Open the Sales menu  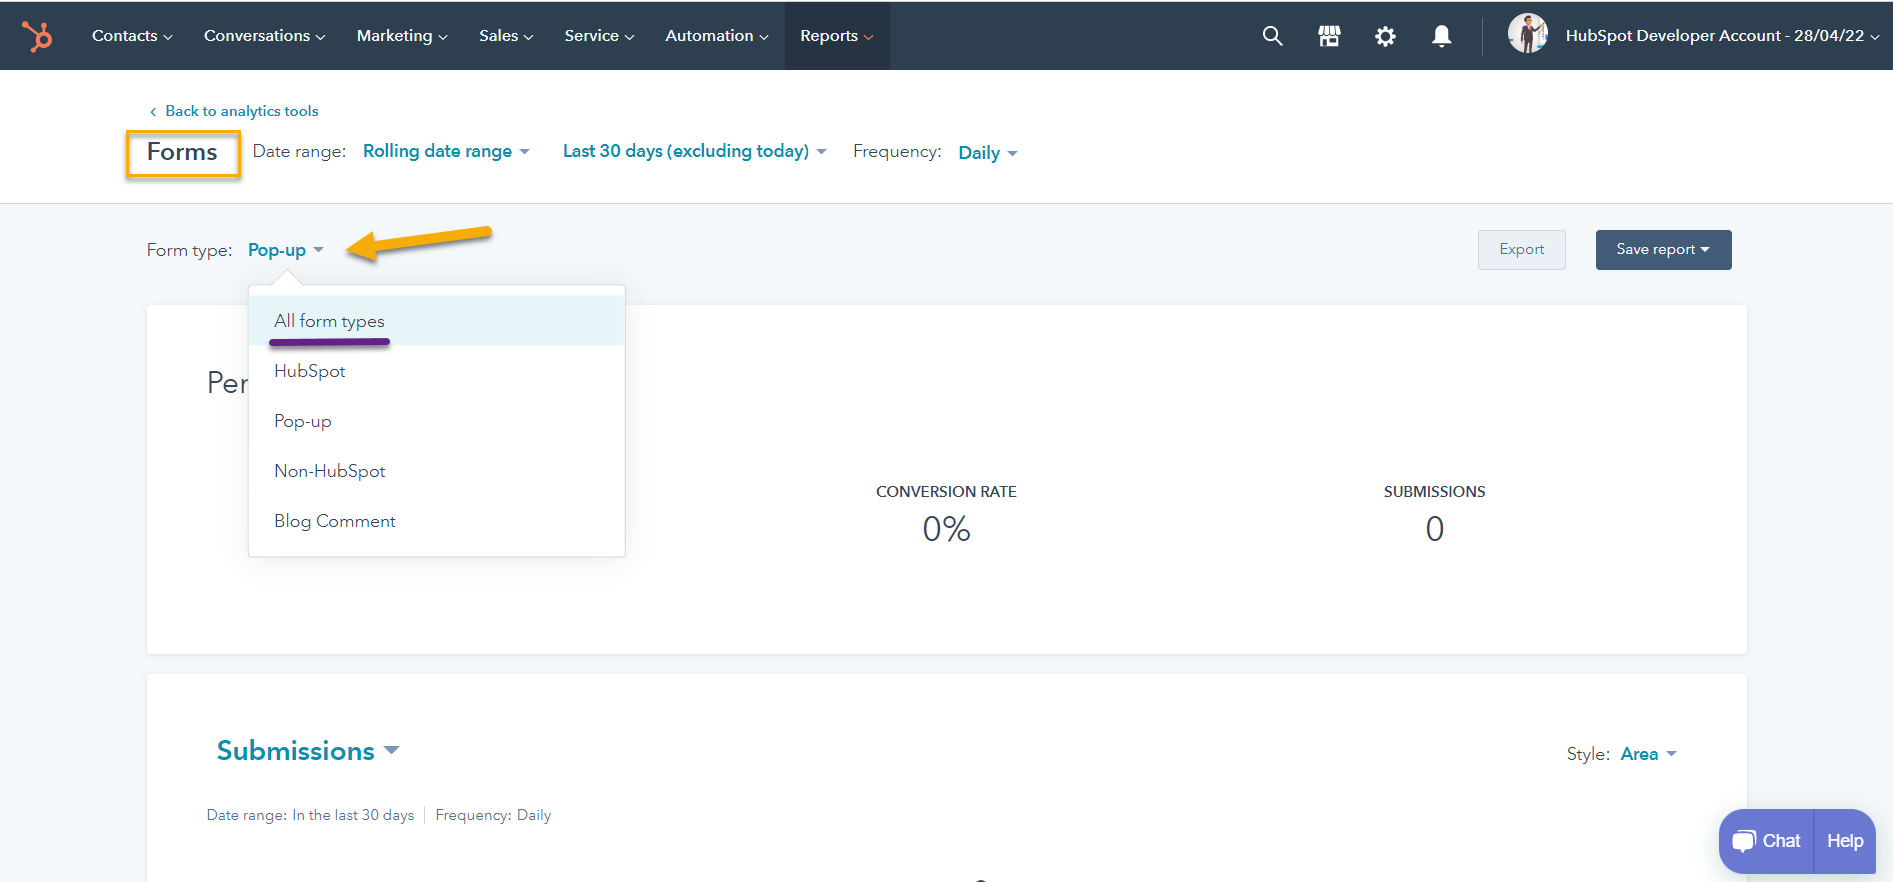point(506,36)
